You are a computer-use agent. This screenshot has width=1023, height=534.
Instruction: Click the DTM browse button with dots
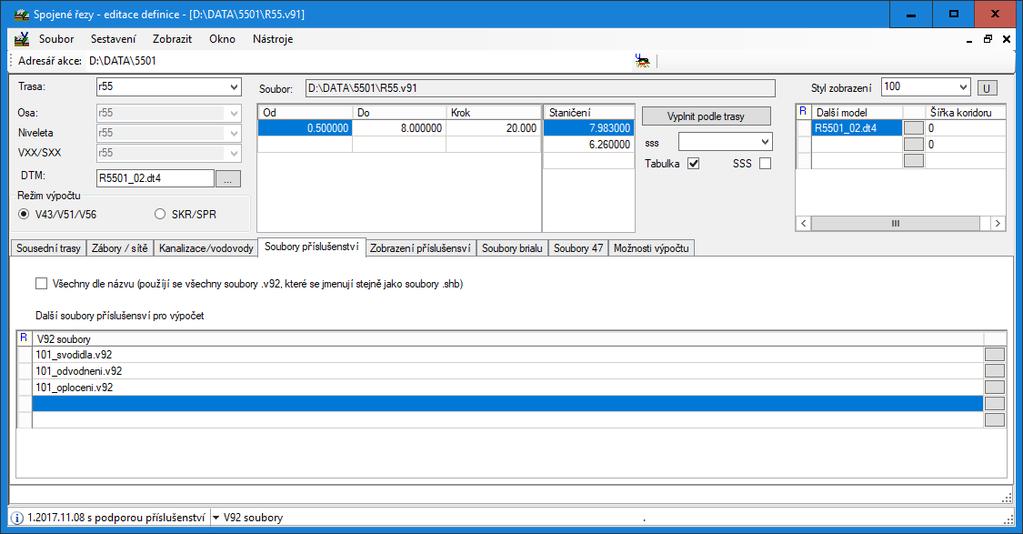click(x=228, y=178)
